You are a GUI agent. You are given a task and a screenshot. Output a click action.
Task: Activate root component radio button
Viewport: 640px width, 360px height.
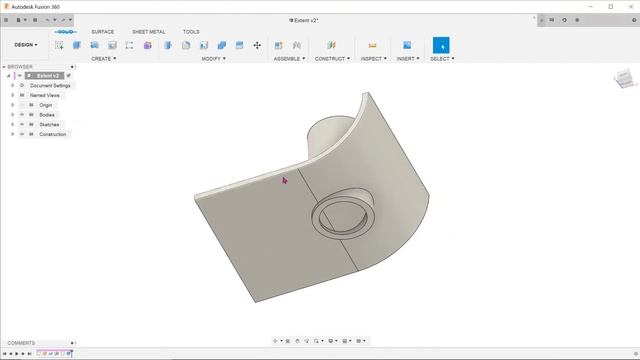69,76
